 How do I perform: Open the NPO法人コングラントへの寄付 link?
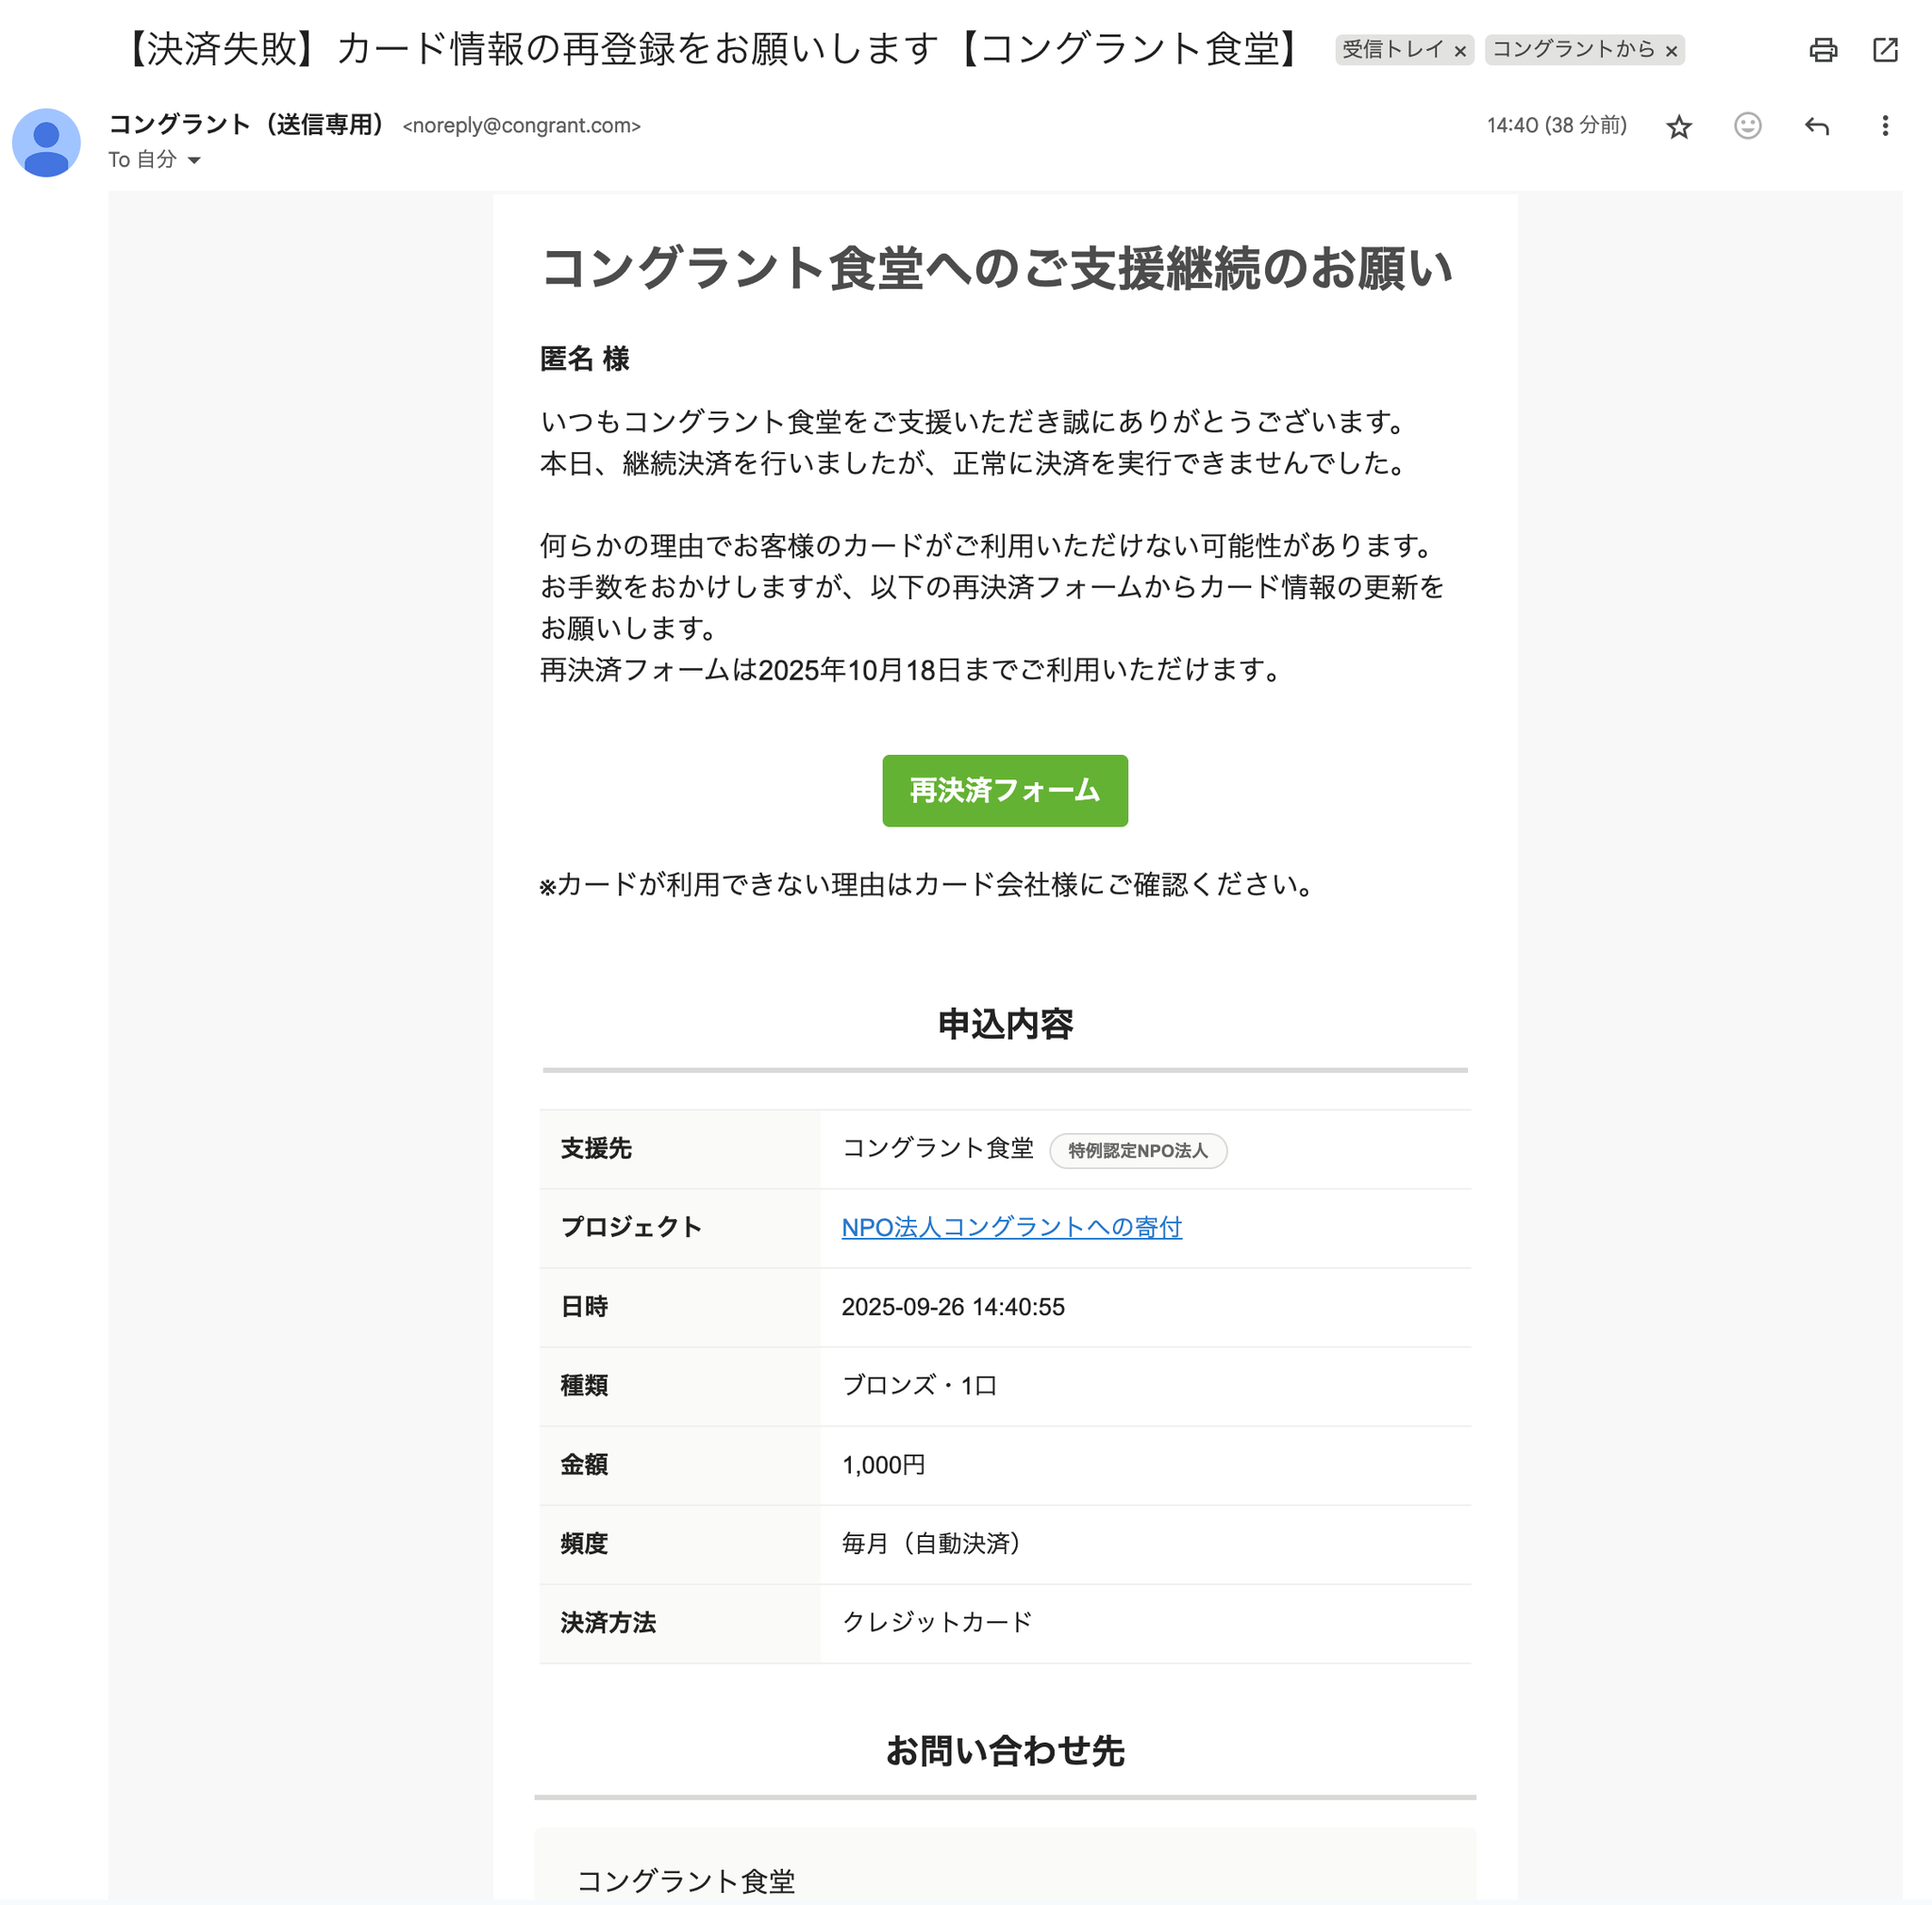point(1011,1227)
